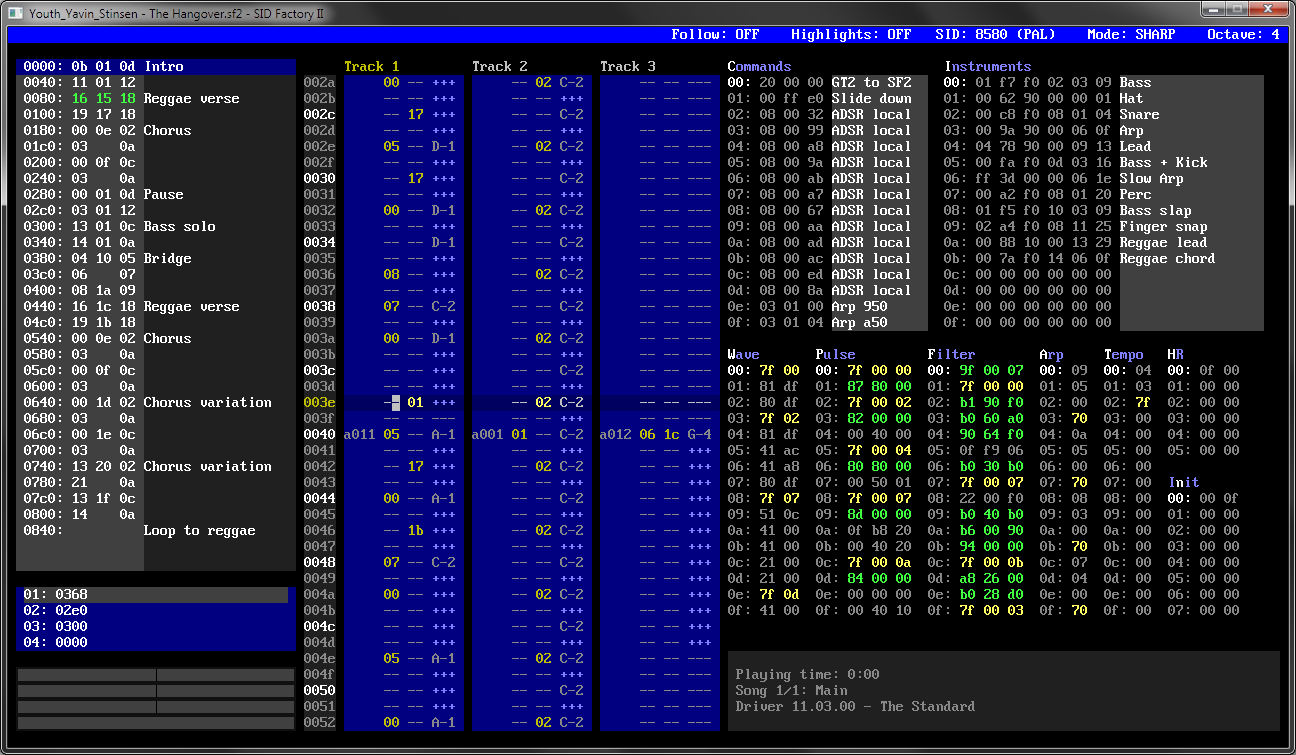The height and width of the screenshot is (755, 1296).
Task: Select command 01 Slide down
Action: click(828, 98)
